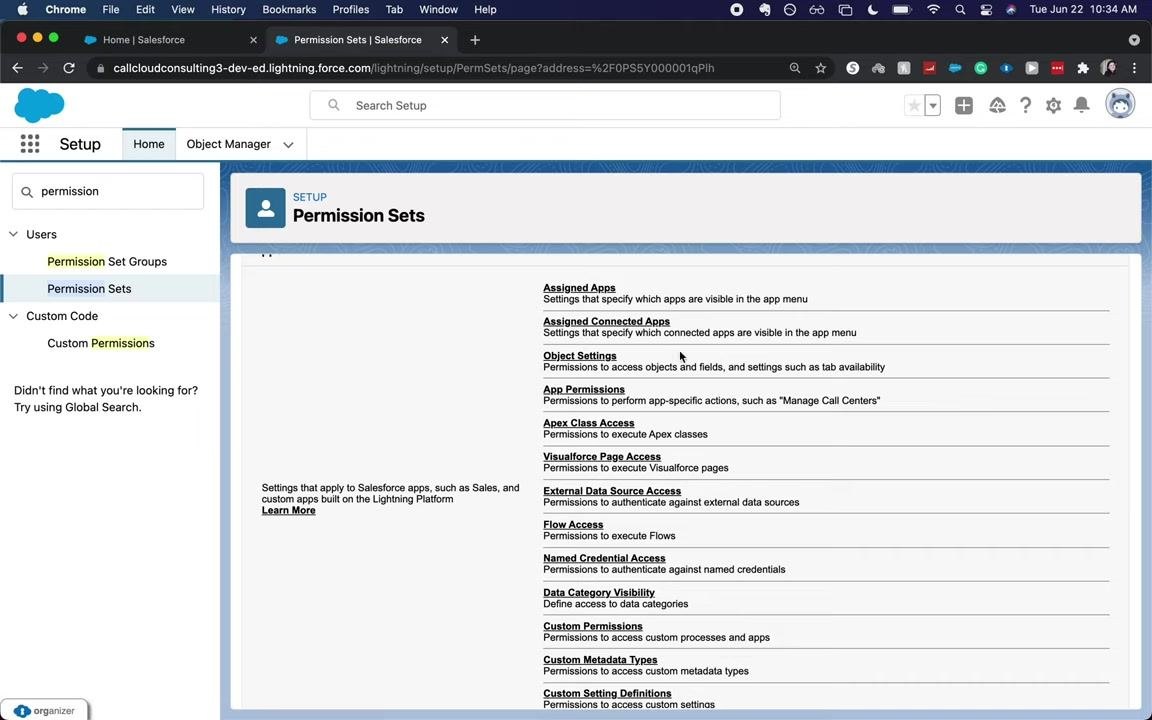Open the Object Manager dropdown chevron

coord(288,145)
